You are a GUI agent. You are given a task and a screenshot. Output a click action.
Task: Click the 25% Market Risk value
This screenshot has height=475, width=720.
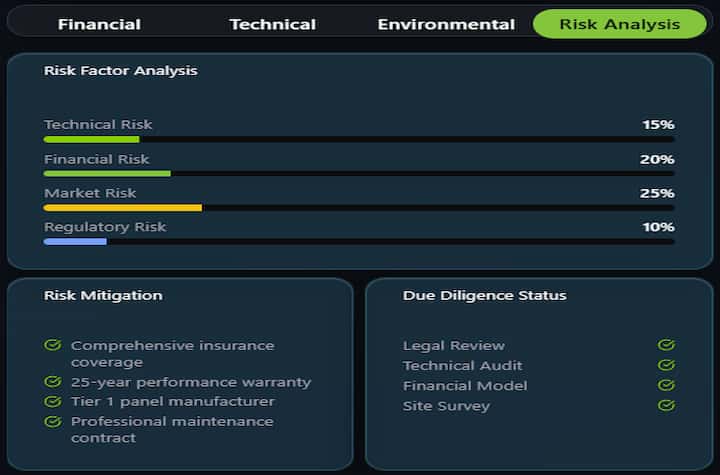click(657, 193)
